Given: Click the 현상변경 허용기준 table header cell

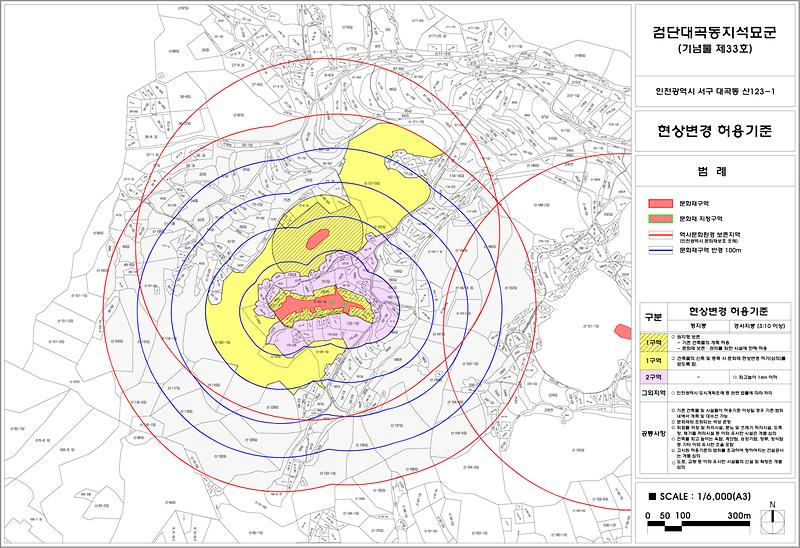Looking at the screenshot, I should (728, 311).
